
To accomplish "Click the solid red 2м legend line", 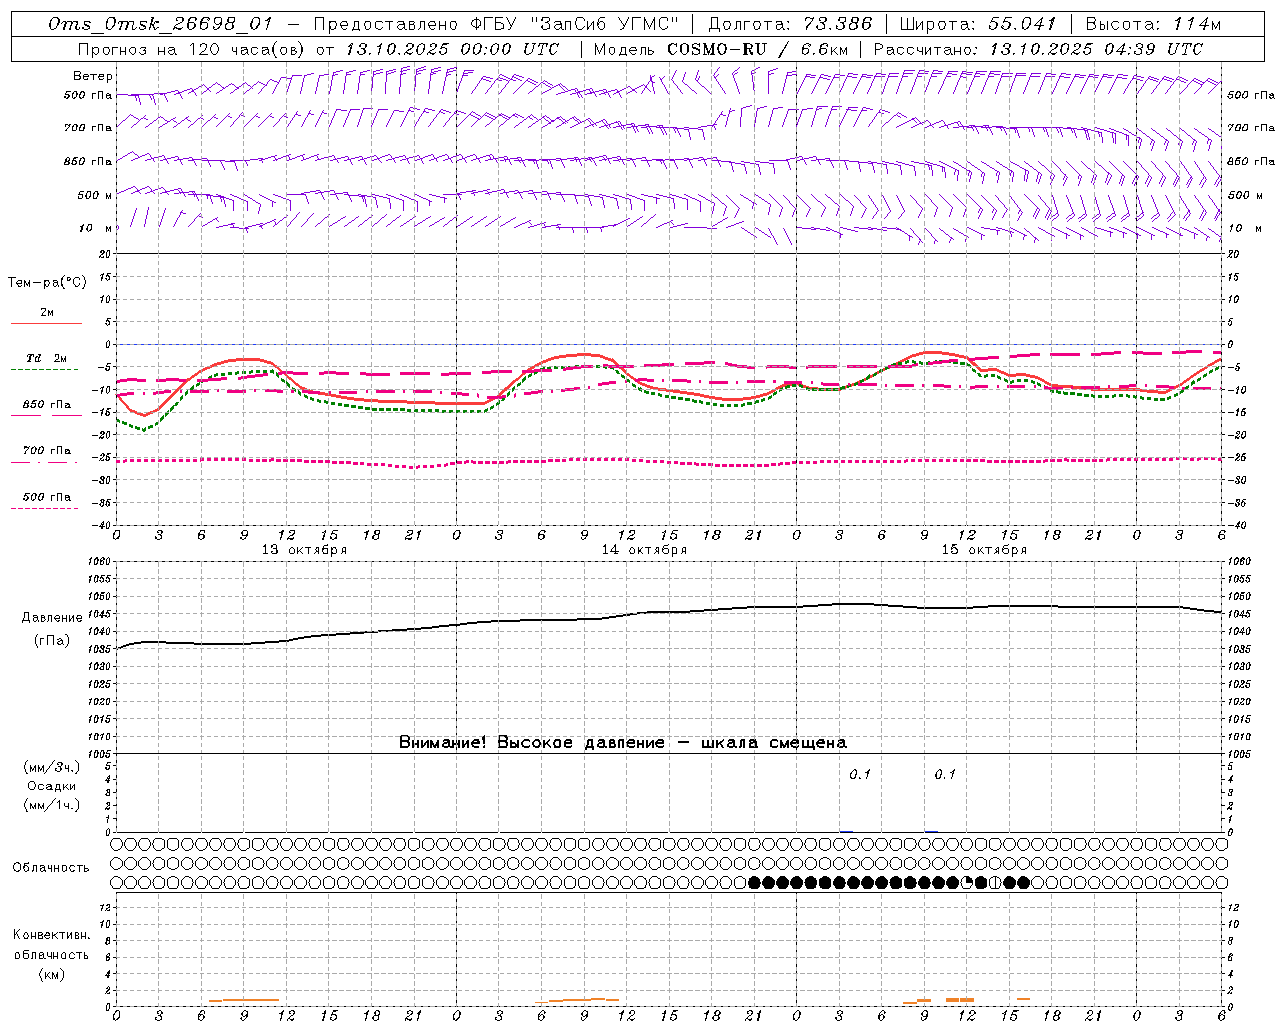I will coord(46,323).
